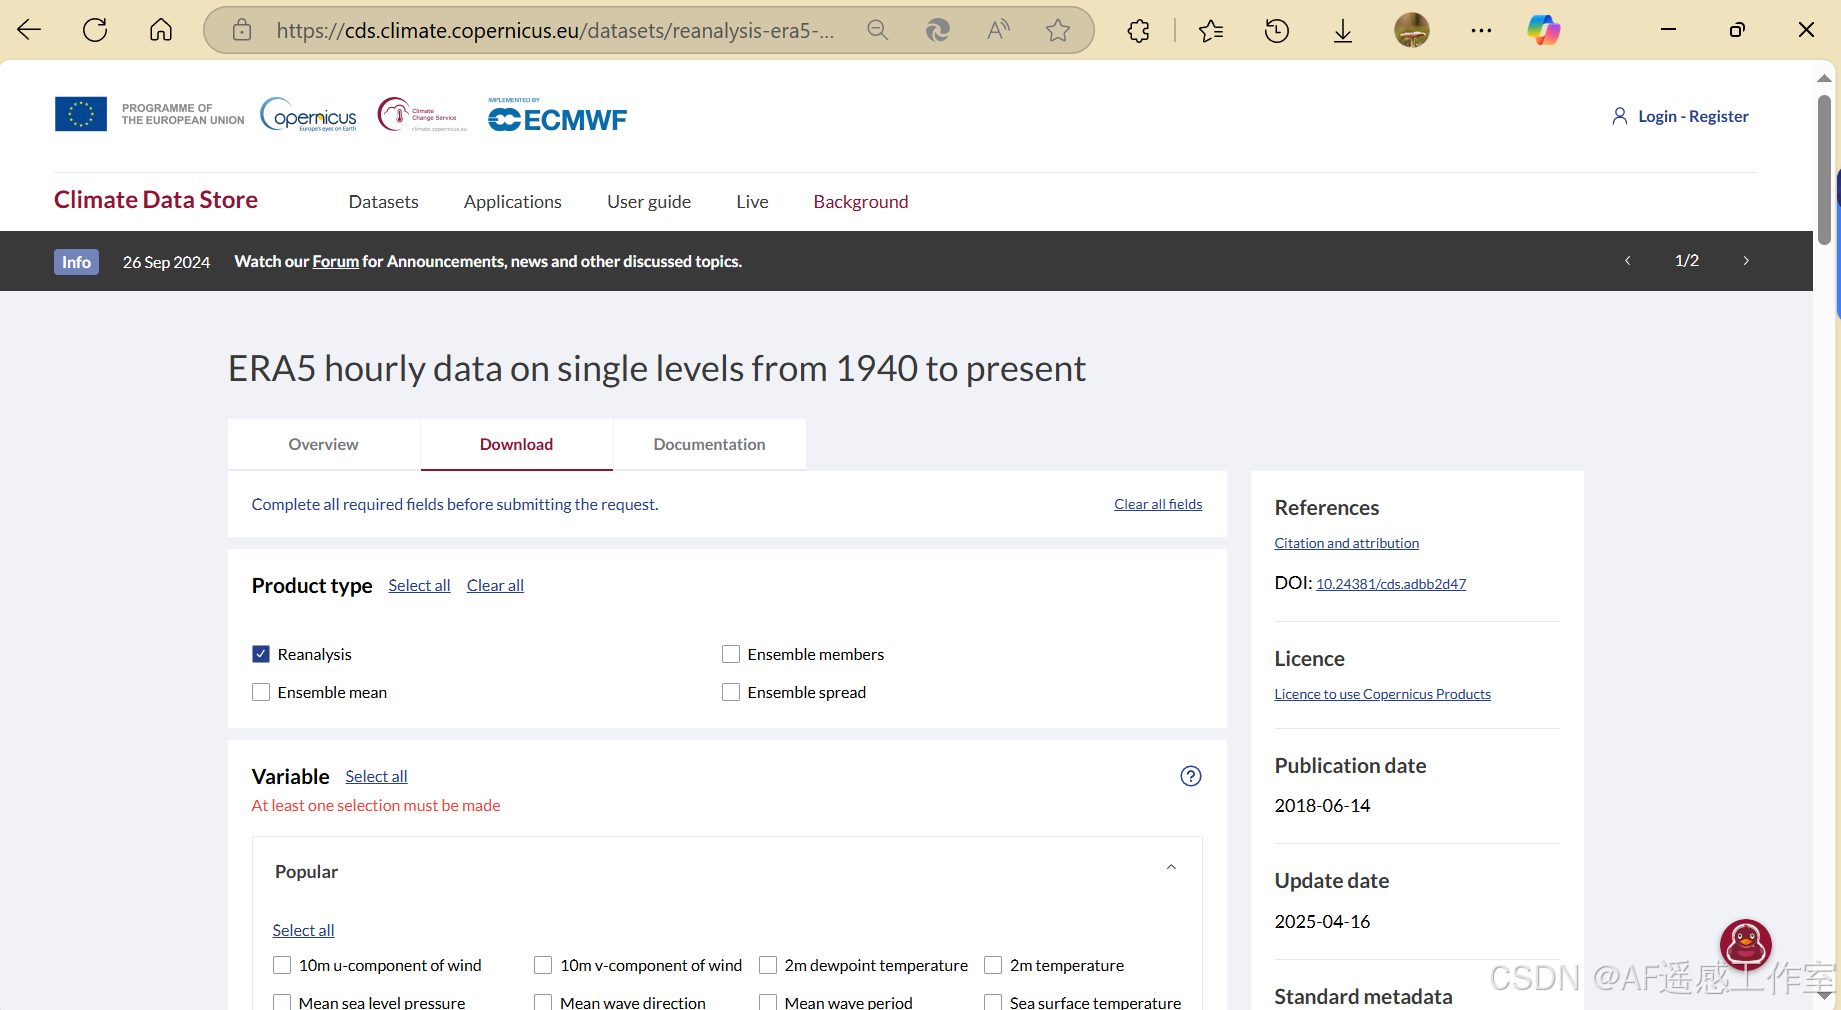Open the browser history
The width and height of the screenshot is (1841, 1010).
(1277, 31)
